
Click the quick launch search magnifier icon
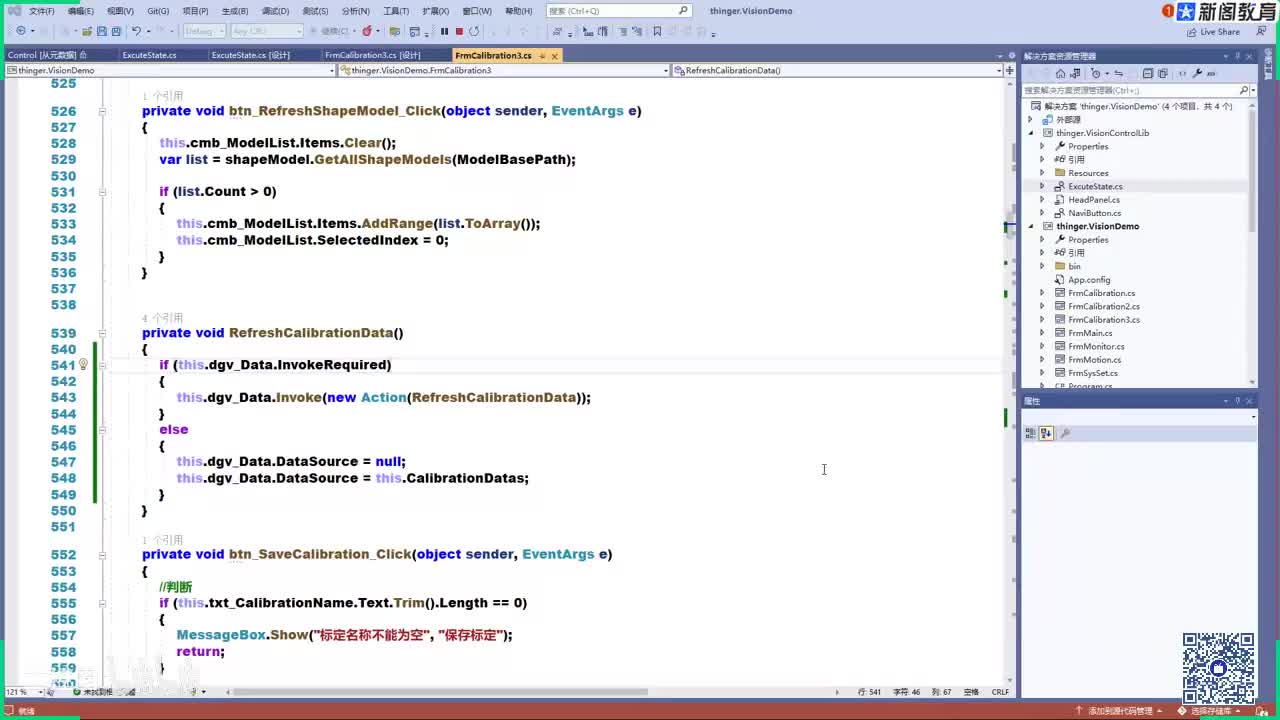[x=683, y=11]
